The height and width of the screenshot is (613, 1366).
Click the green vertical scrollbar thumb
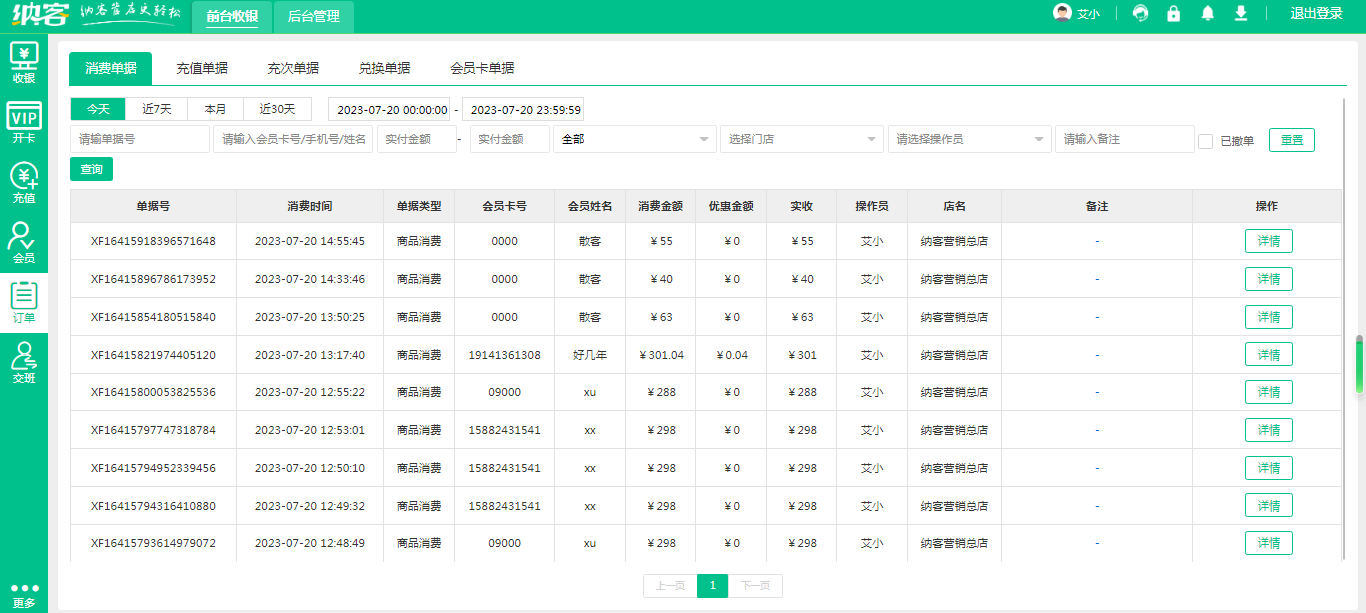click(x=1359, y=365)
